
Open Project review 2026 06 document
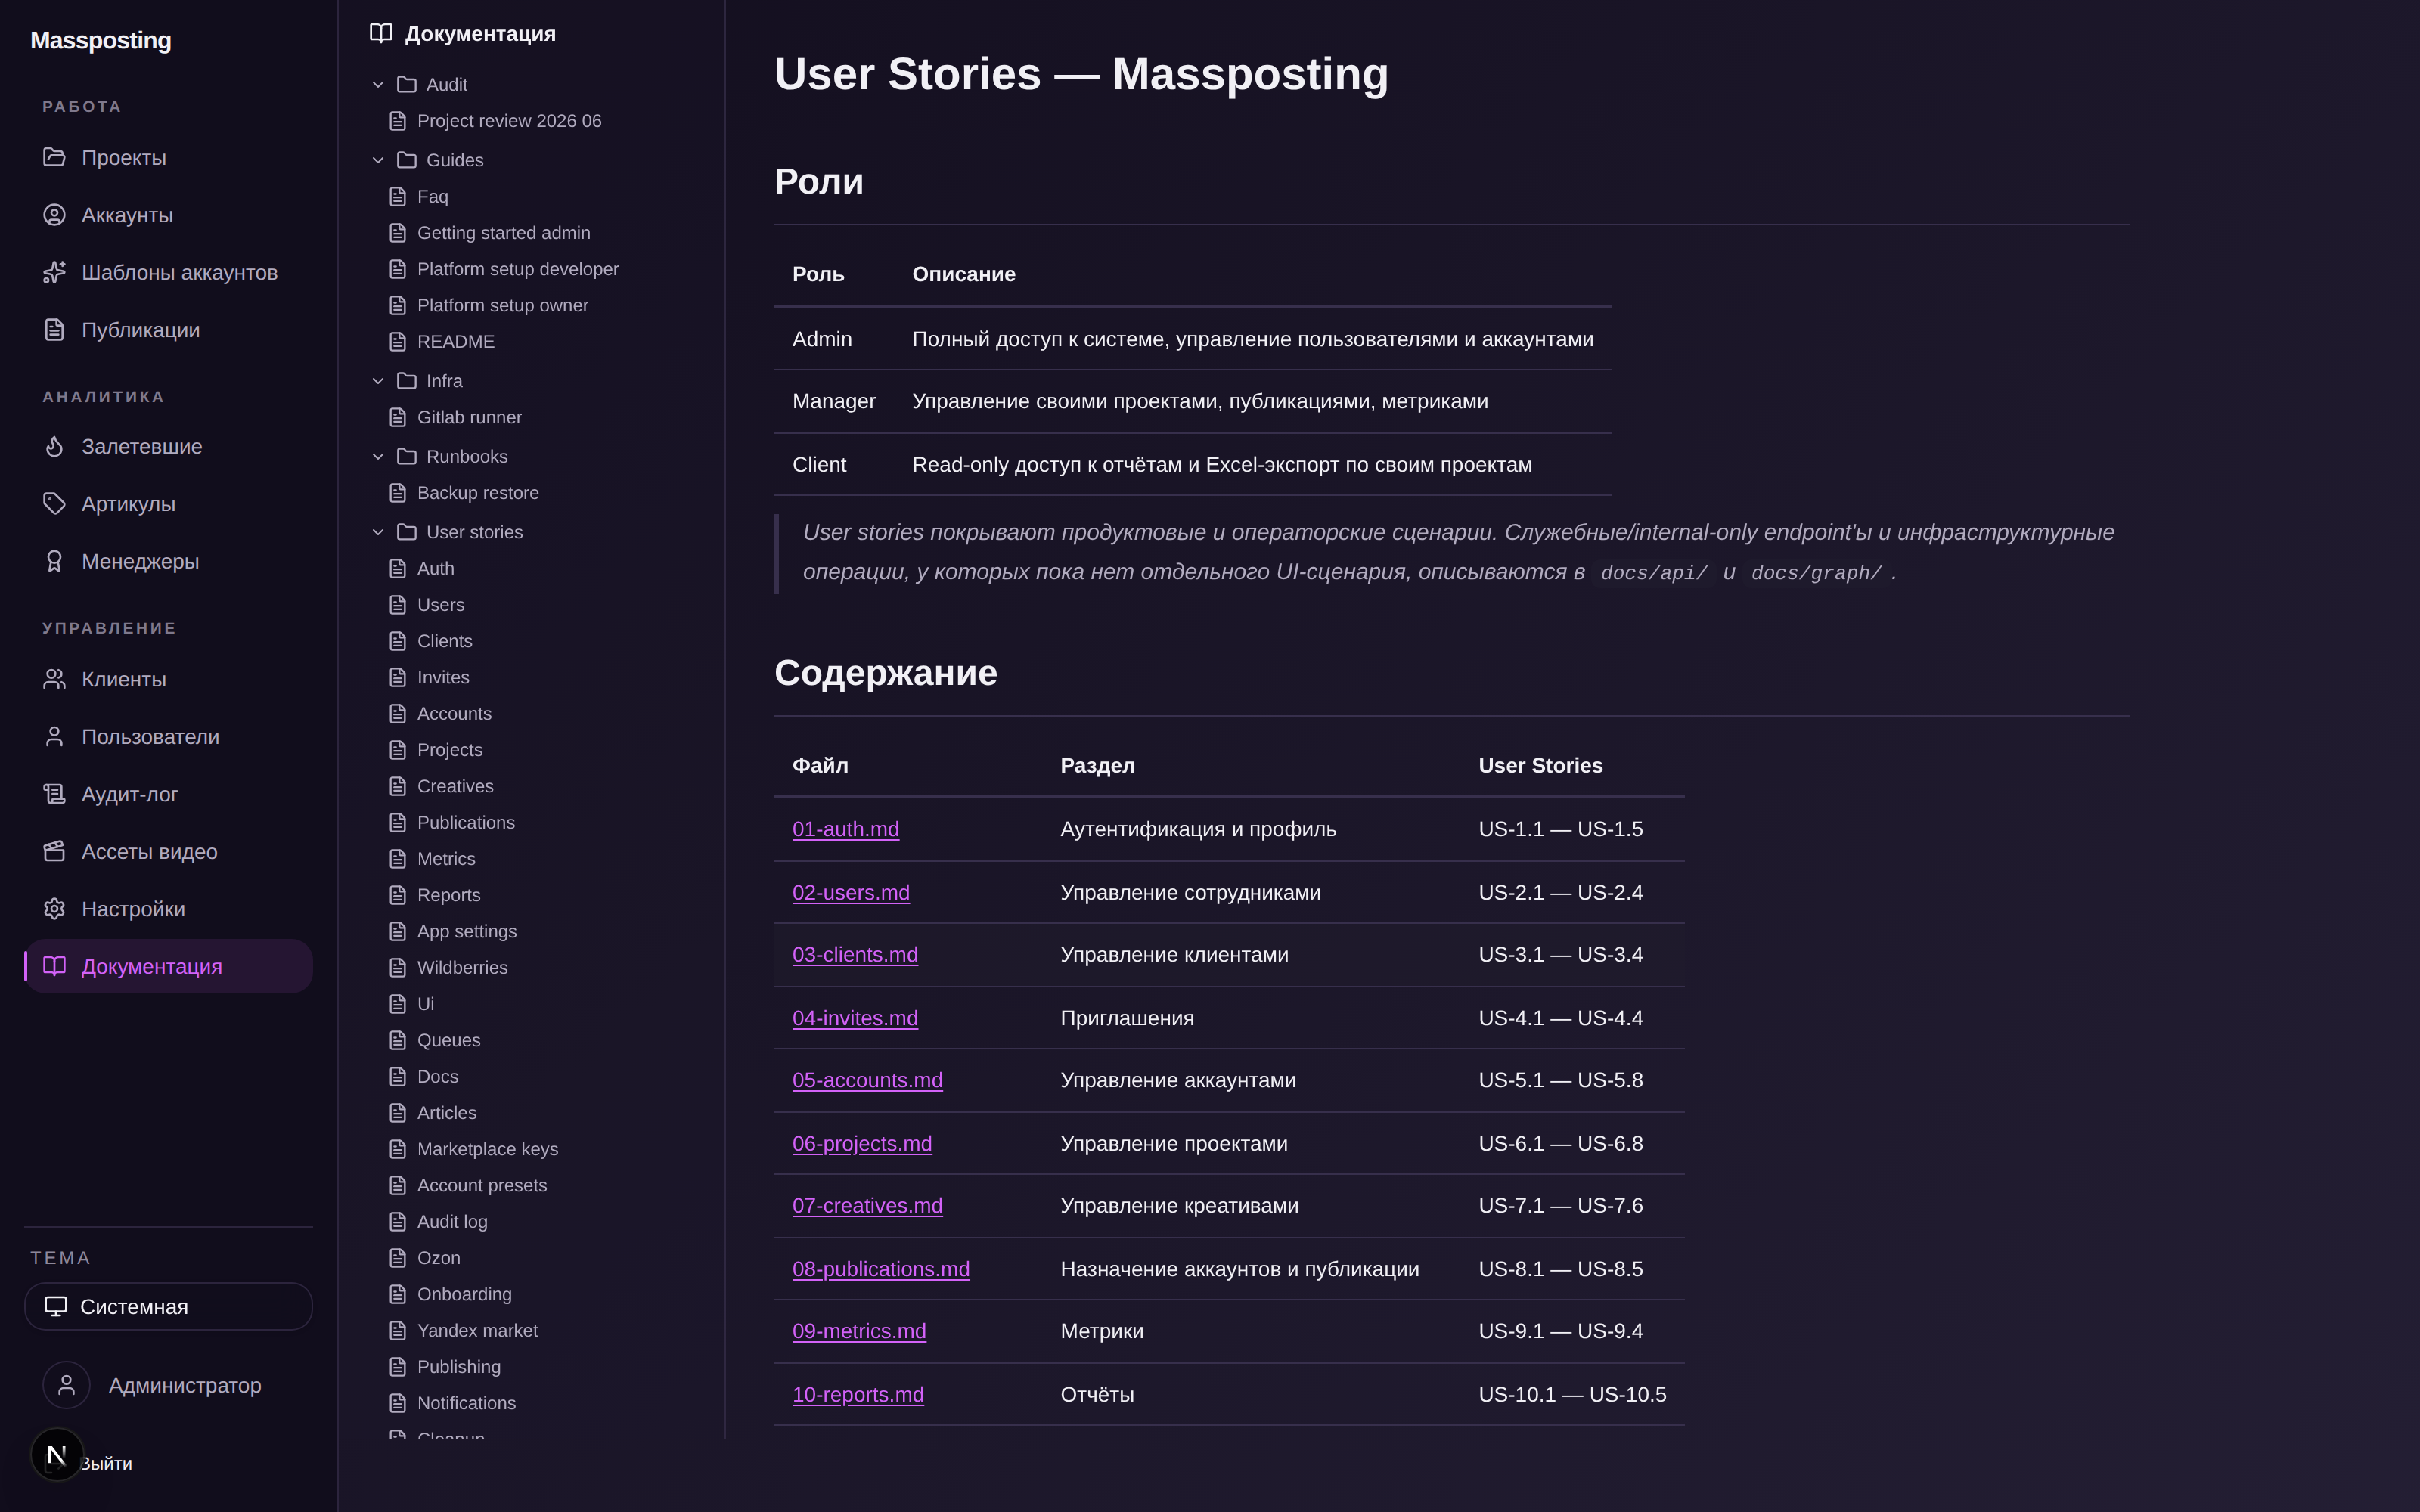(x=509, y=121)
